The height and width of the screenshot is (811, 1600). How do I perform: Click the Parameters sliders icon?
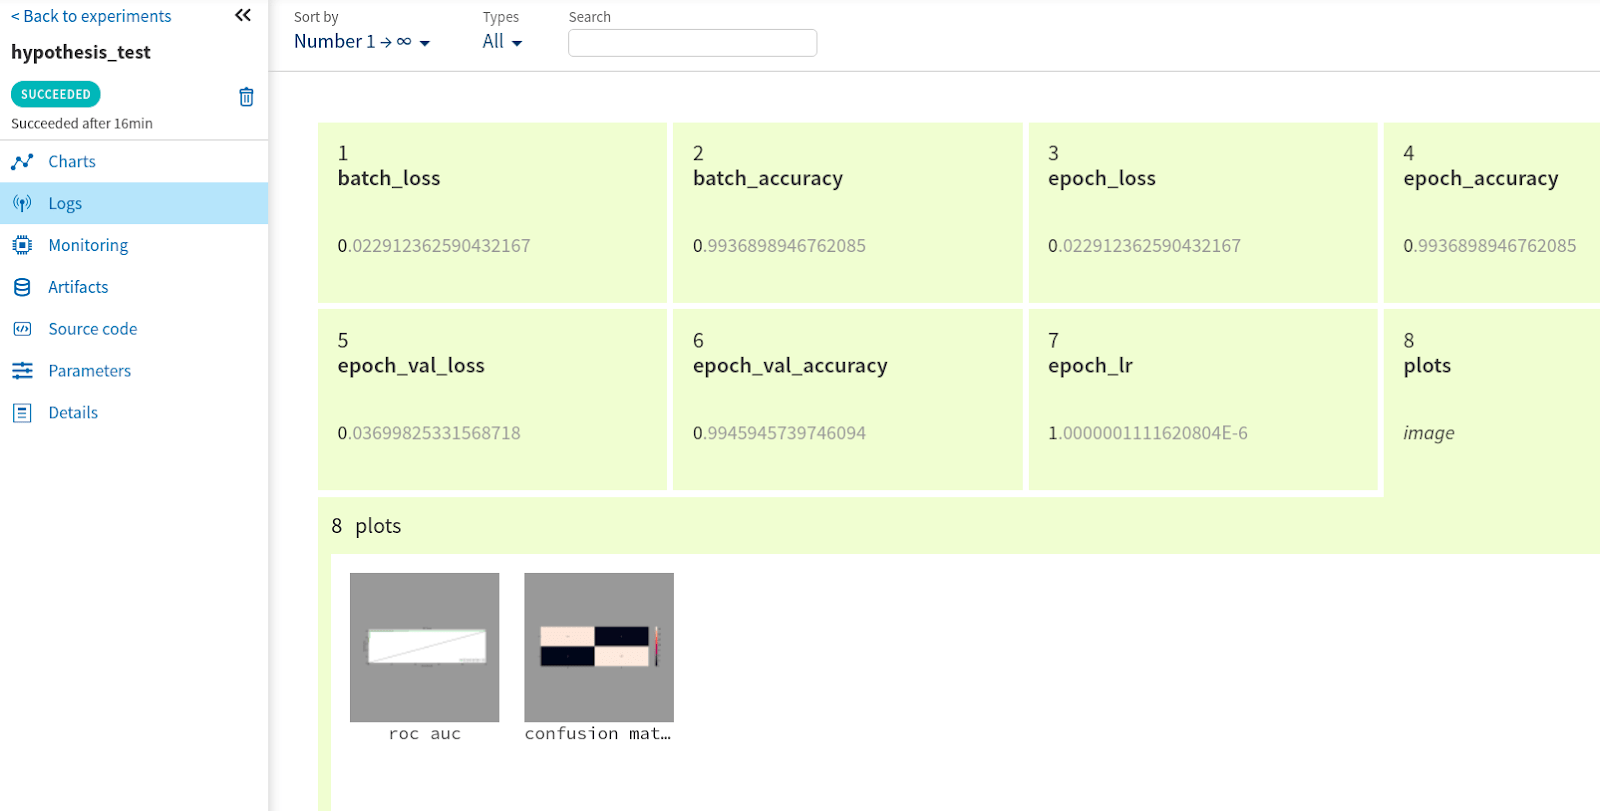coord(22,371)
